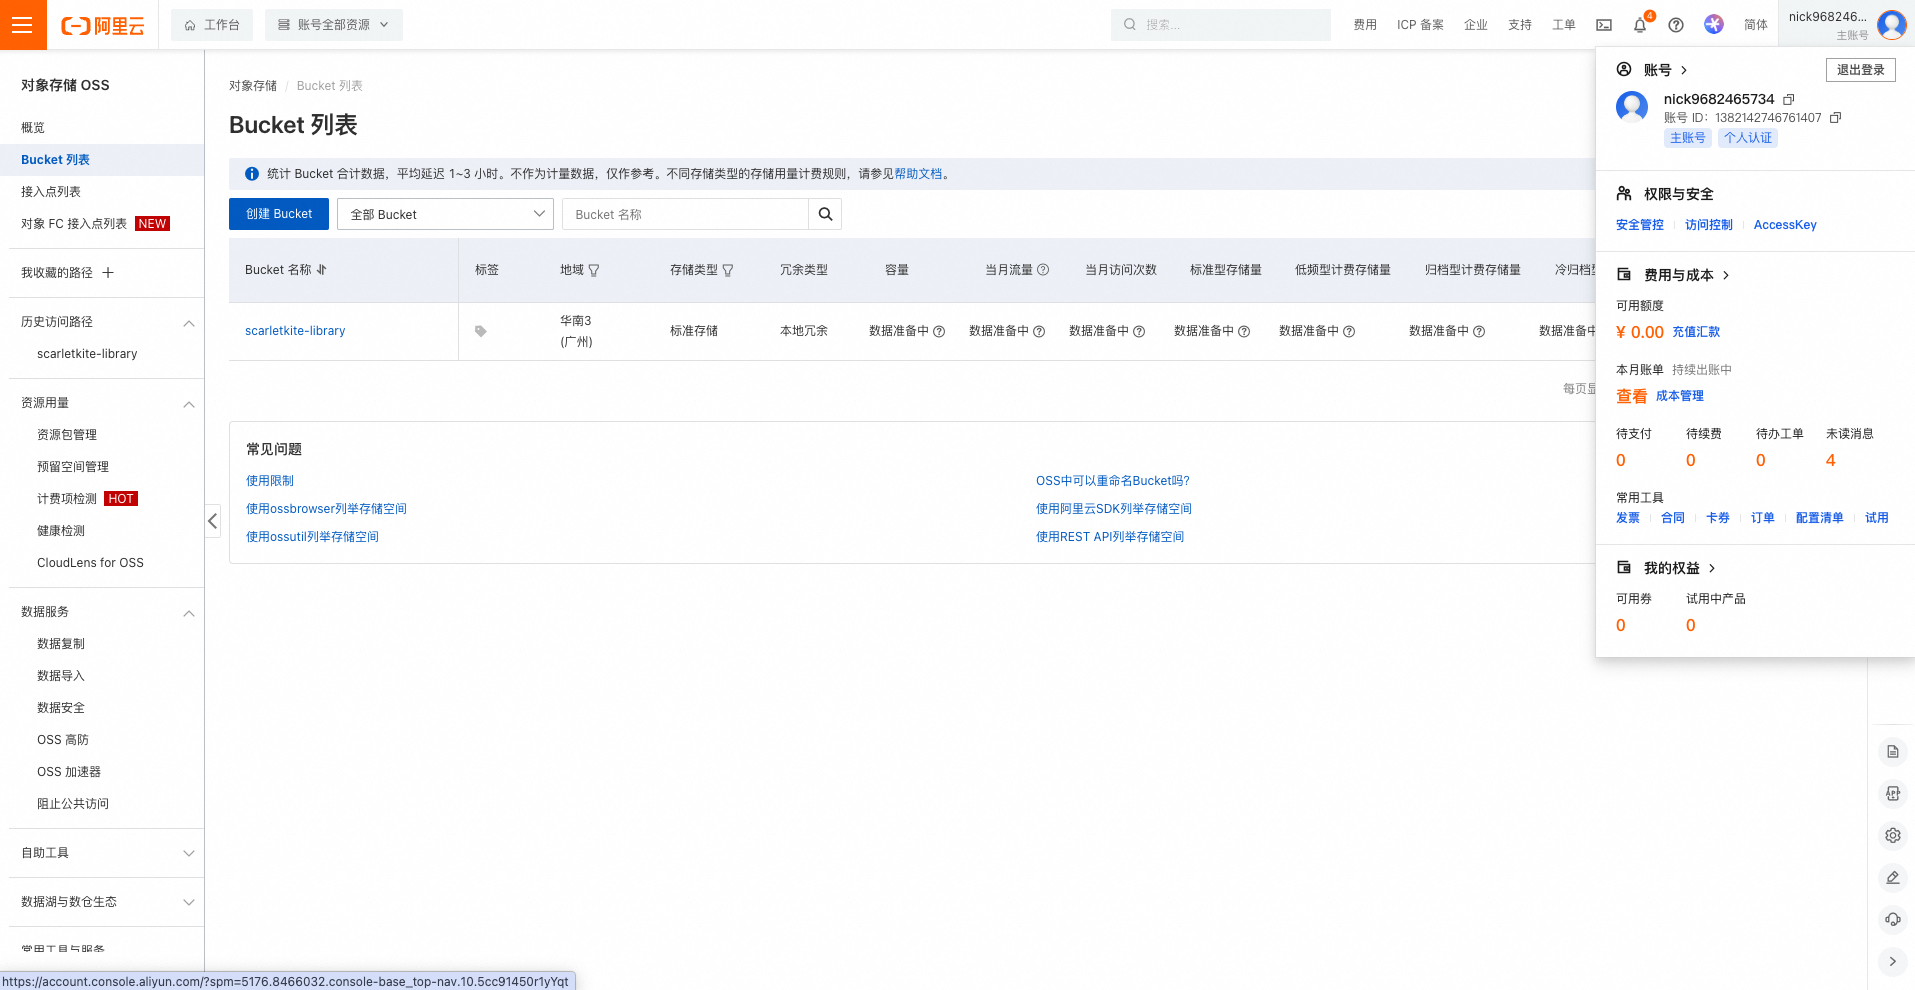Filter by storage type column funnel

(x=728, y=270)
